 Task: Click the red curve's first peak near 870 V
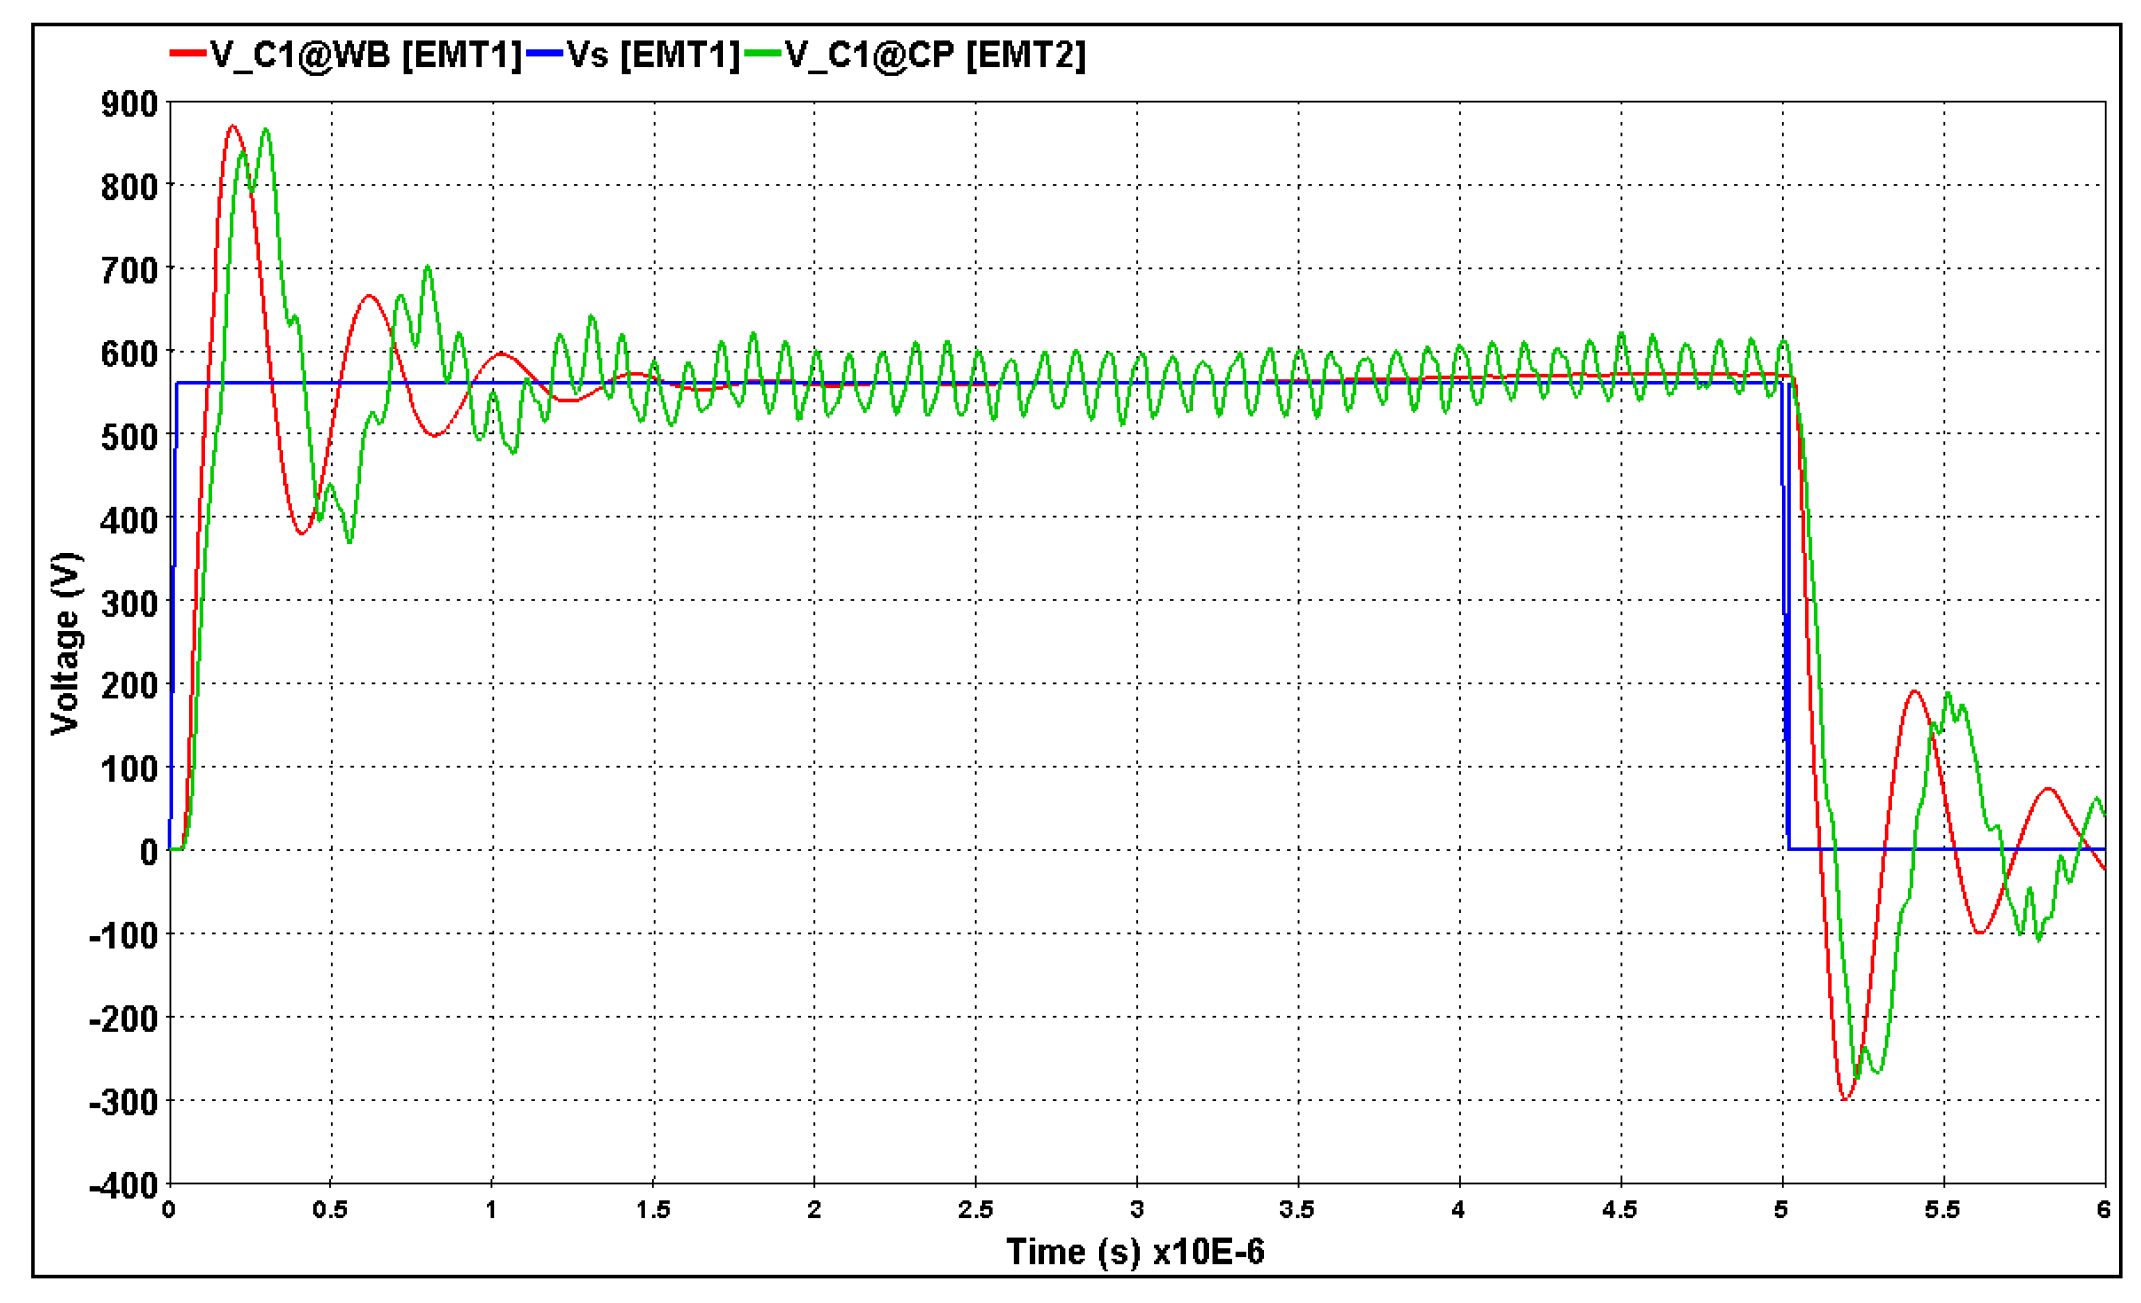[x=233, y=127]
